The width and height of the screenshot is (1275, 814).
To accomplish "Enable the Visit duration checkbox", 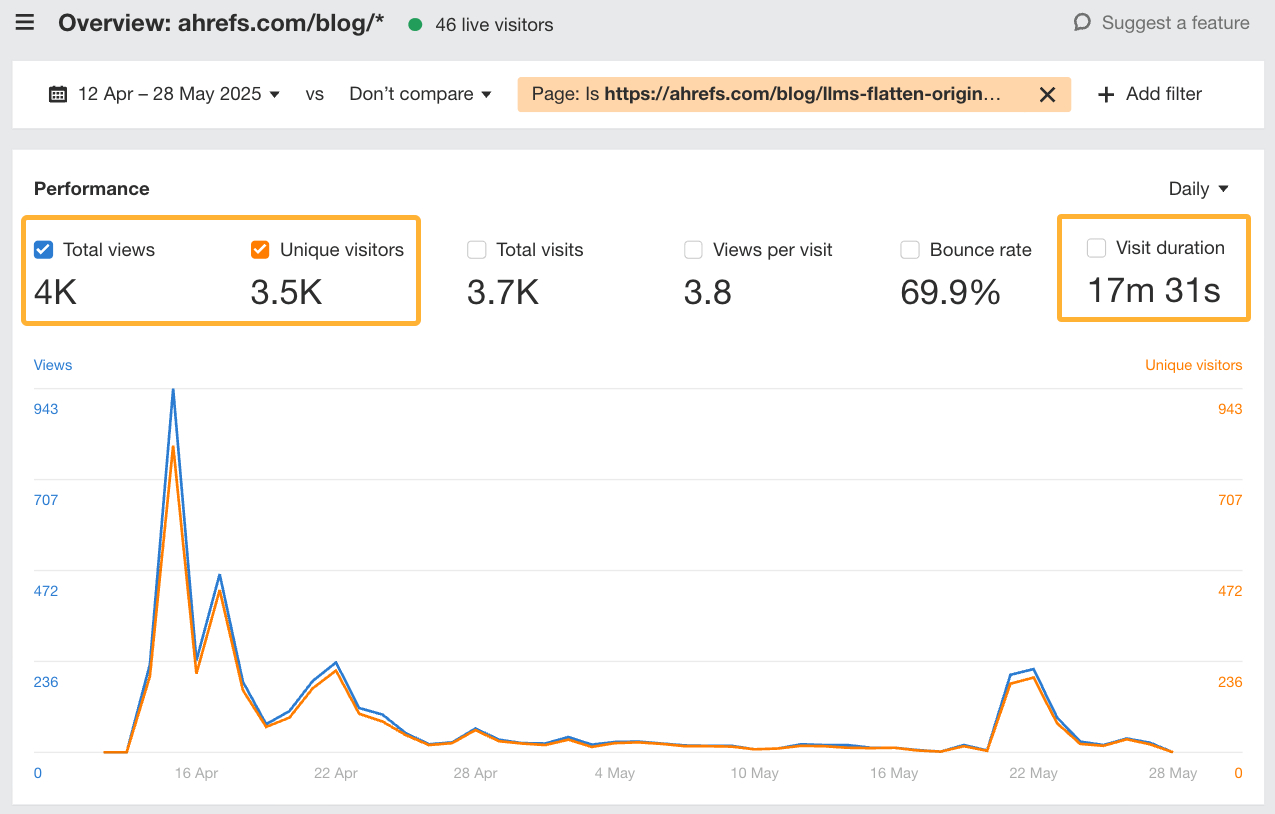I will [1097, 247].
